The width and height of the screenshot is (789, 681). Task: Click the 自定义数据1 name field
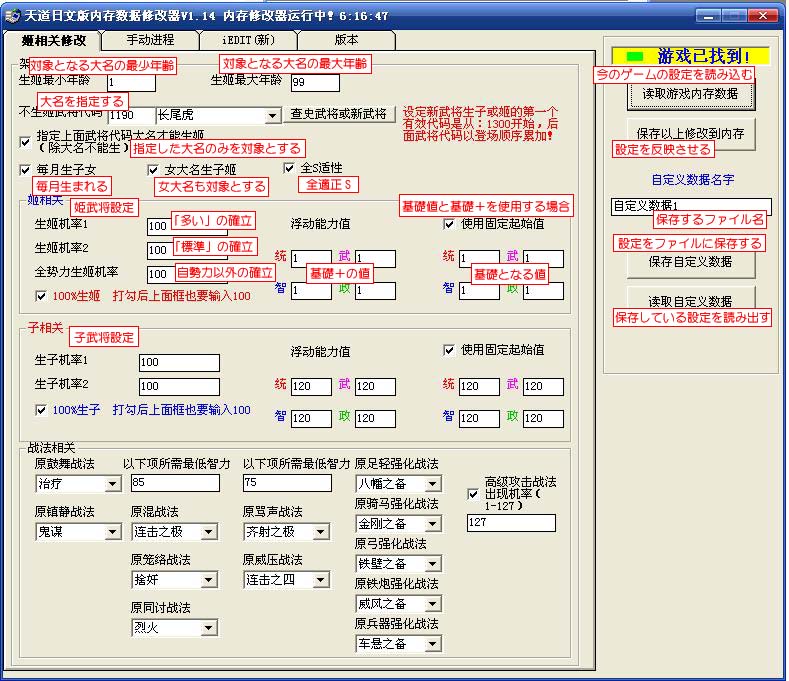pos(691,206)
